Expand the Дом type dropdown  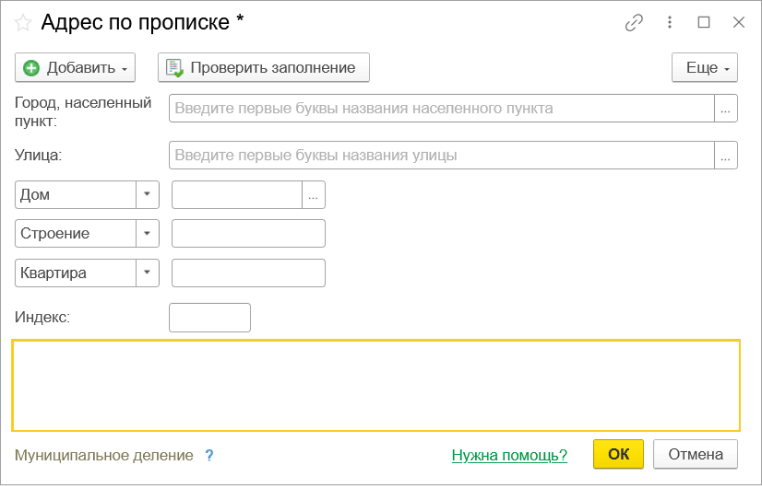148,195
